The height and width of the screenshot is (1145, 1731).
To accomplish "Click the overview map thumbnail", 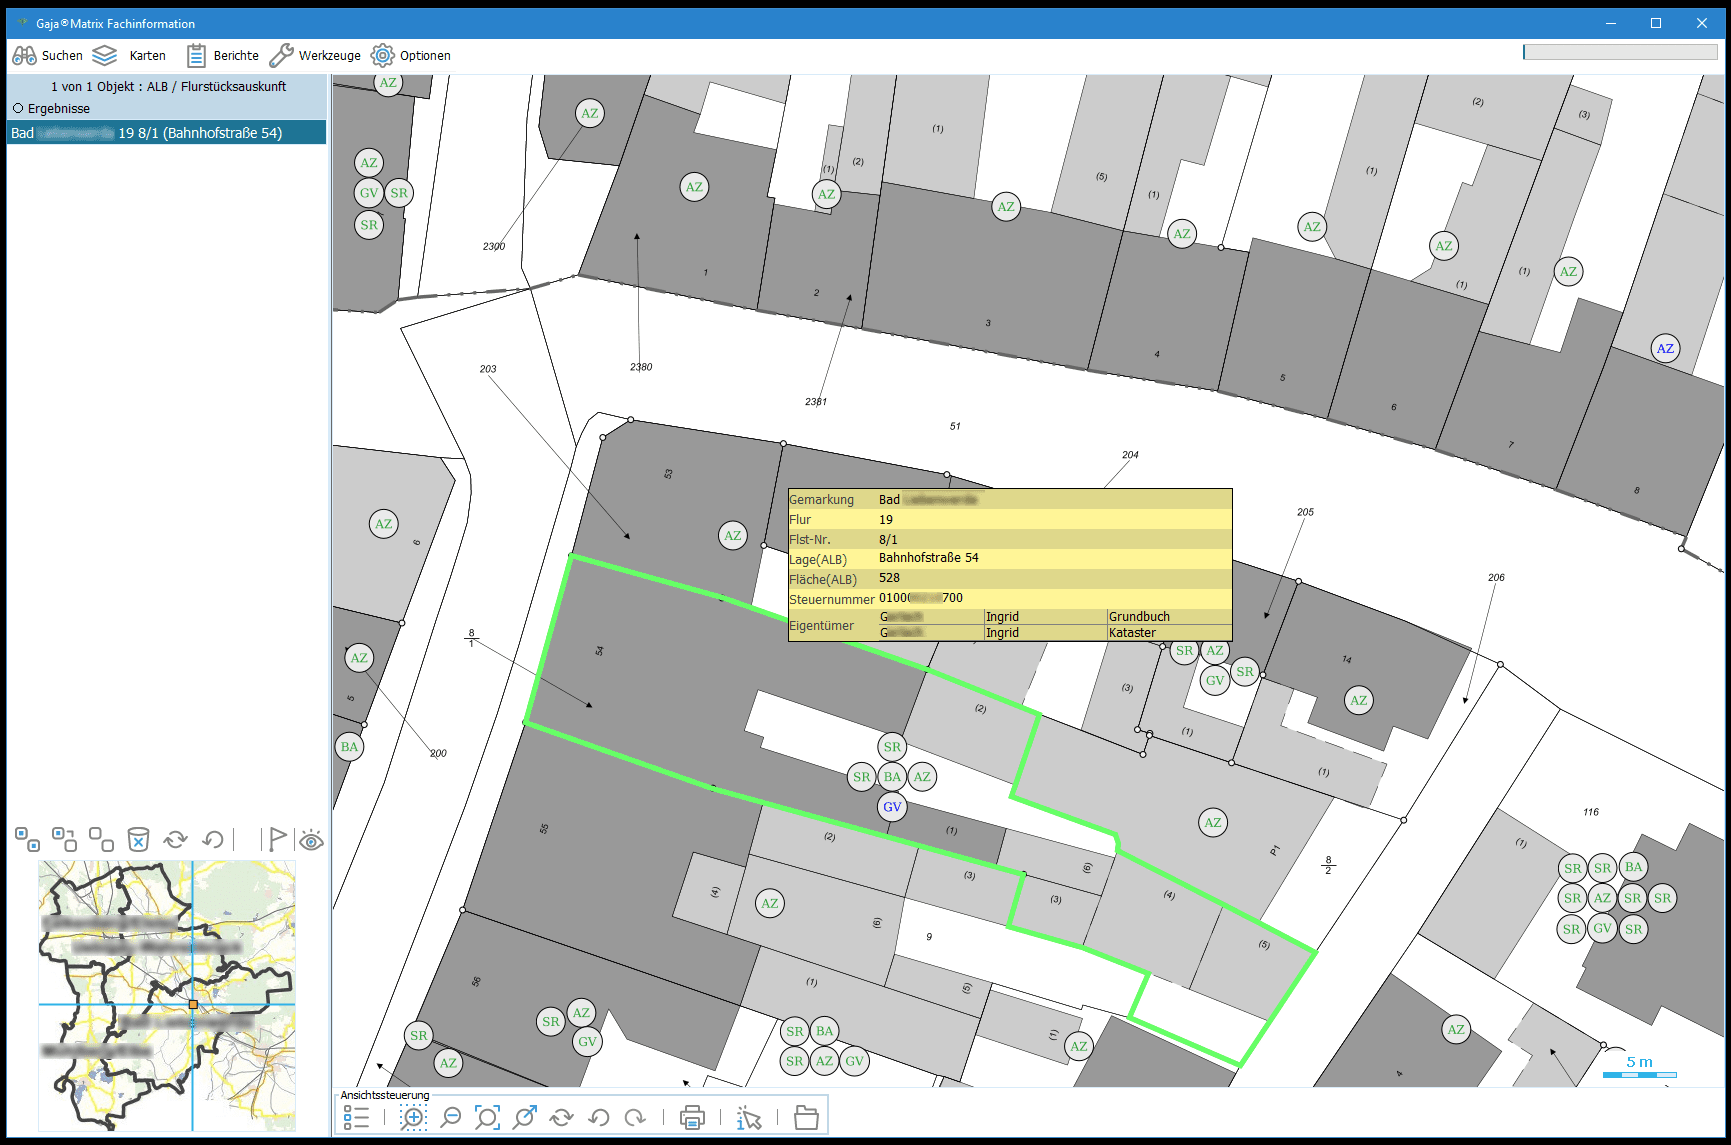I will 167,995.
